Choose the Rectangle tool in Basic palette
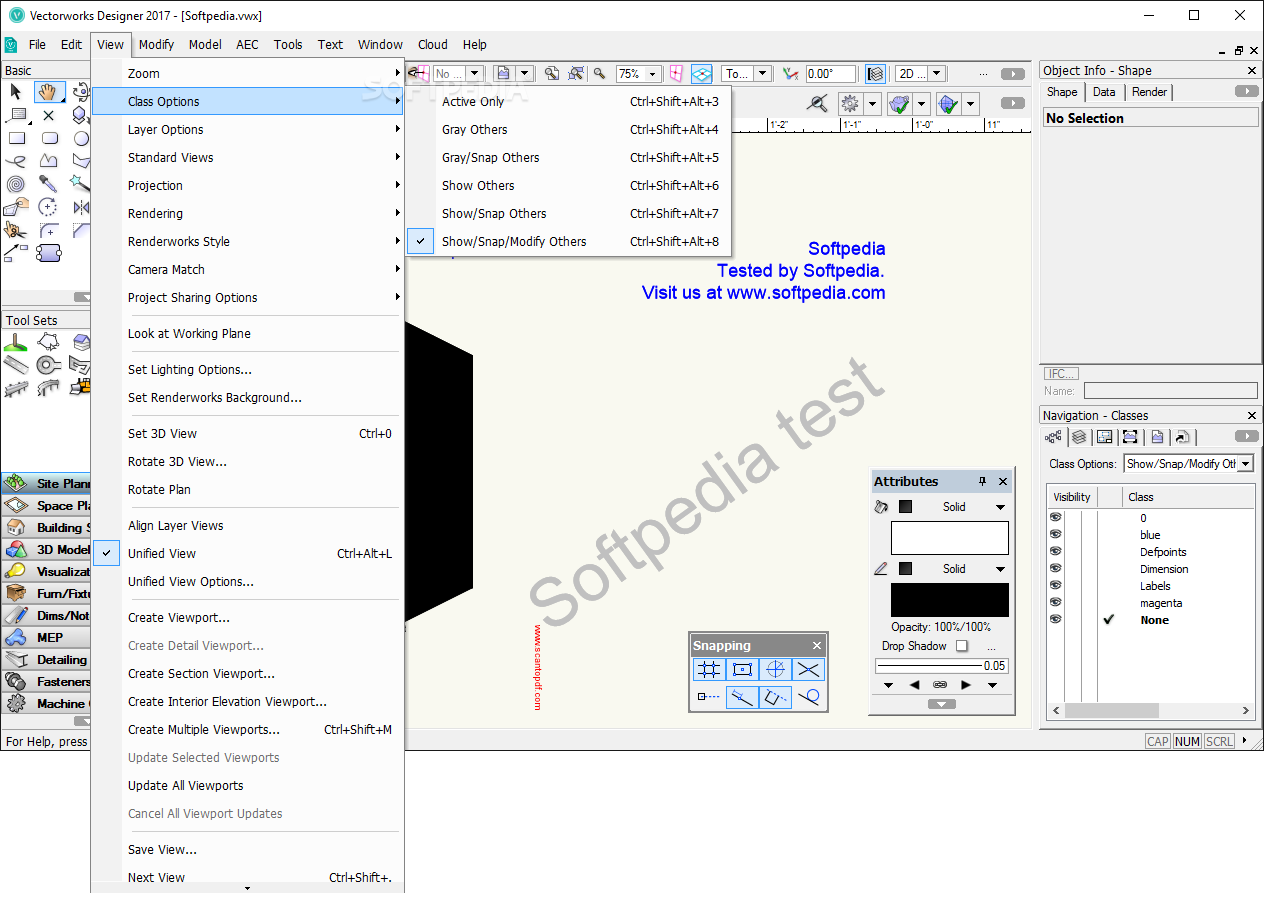1264x899 pixels. pyautogui.click(x=16, y=138)
